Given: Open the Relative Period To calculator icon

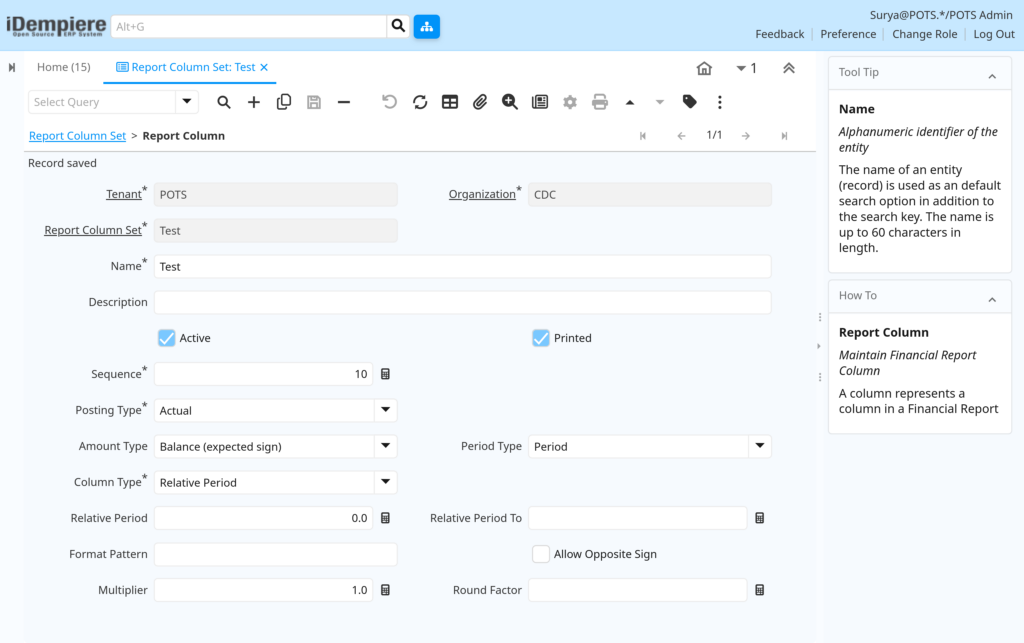Looking at the screenshot, I should click(760, 518).
